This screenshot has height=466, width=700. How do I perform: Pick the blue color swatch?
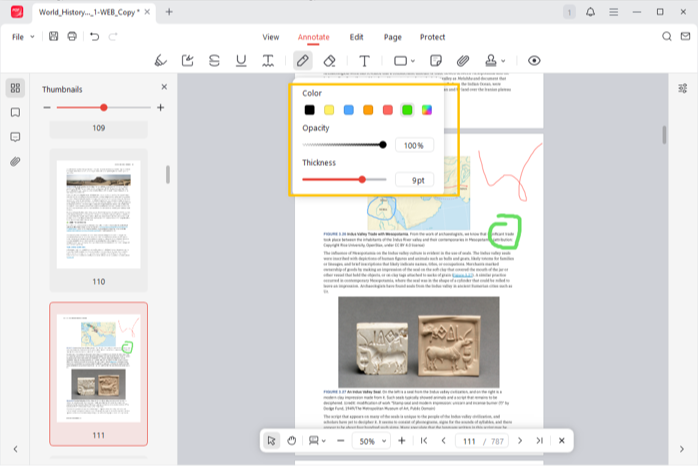point(349,110)
